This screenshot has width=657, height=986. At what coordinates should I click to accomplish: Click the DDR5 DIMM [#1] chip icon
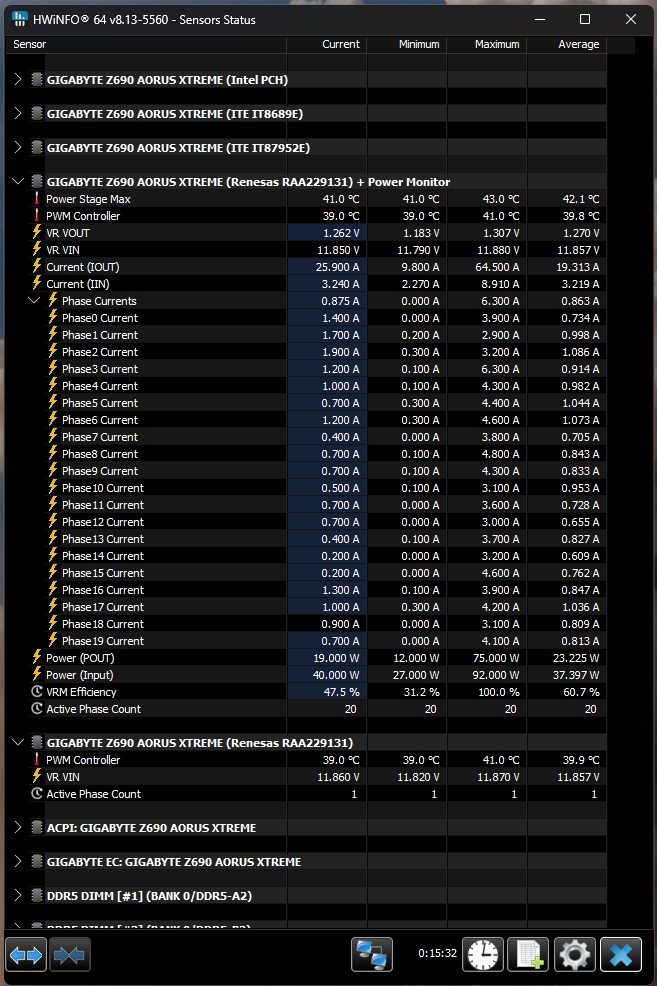click(x=36, y=895)
